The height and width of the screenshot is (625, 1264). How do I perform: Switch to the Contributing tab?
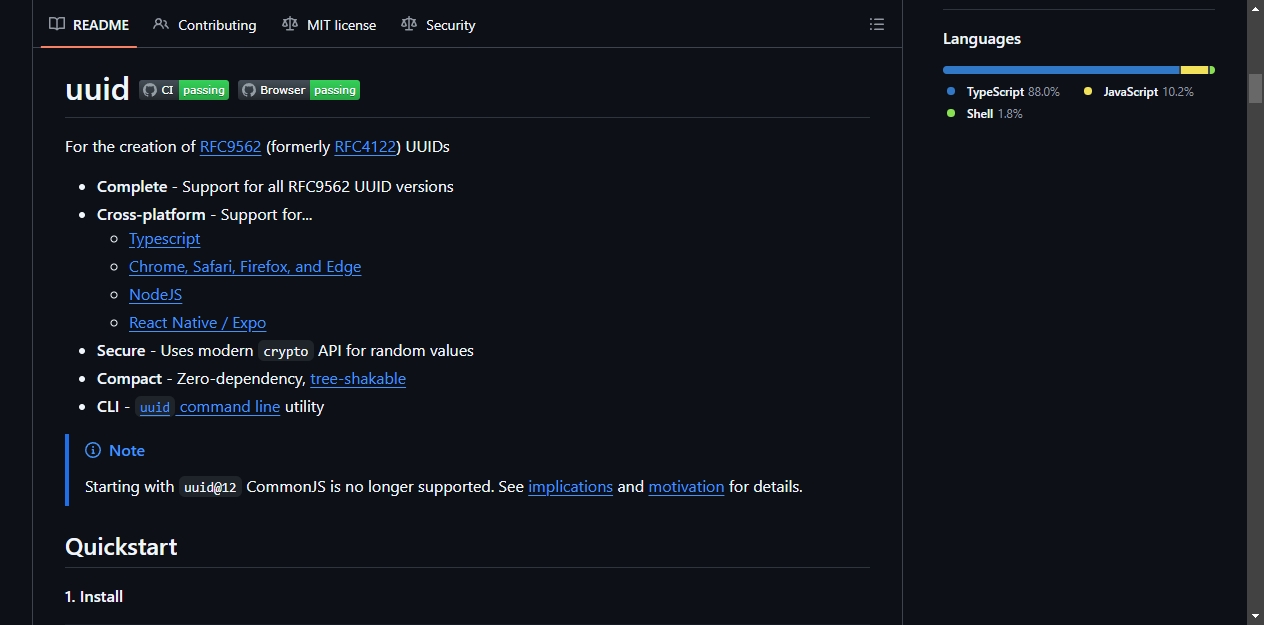(x=205, y=25)
